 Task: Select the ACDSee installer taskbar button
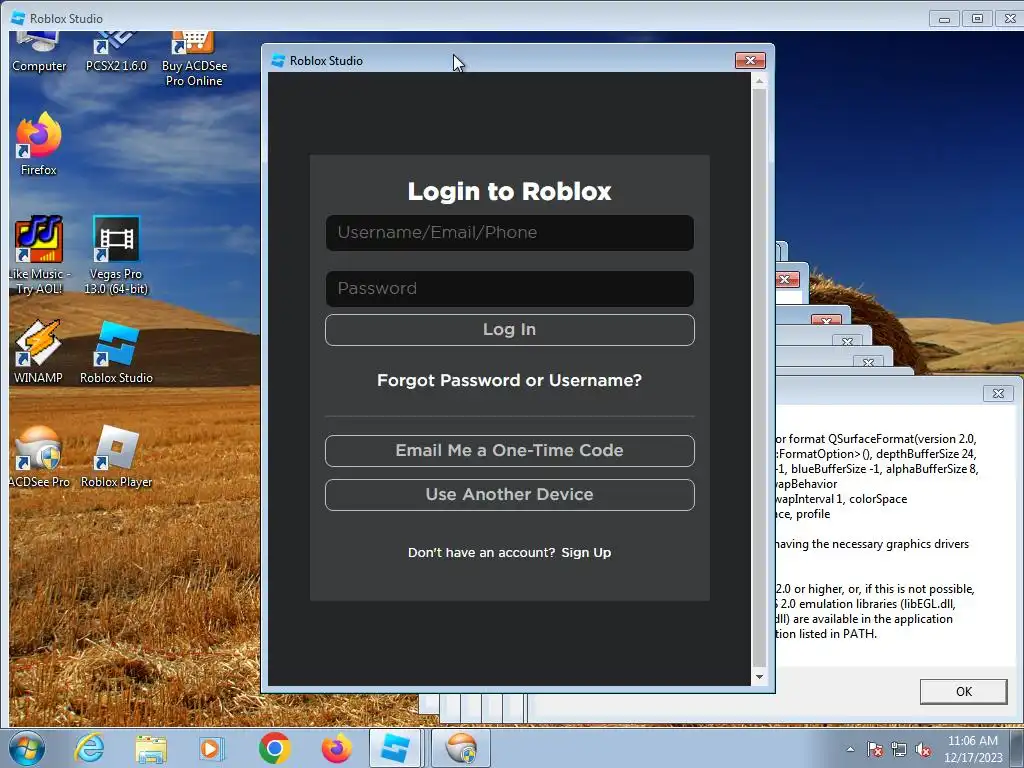461,748
